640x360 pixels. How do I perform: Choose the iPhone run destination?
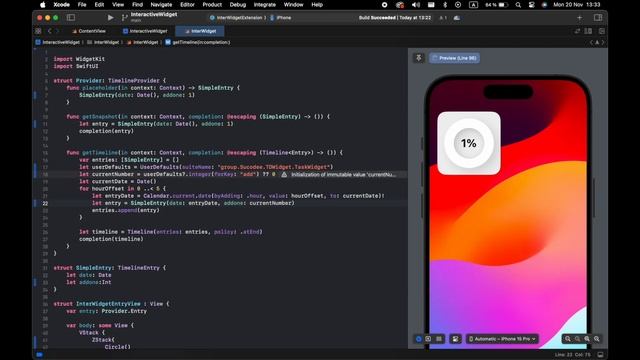281,18
